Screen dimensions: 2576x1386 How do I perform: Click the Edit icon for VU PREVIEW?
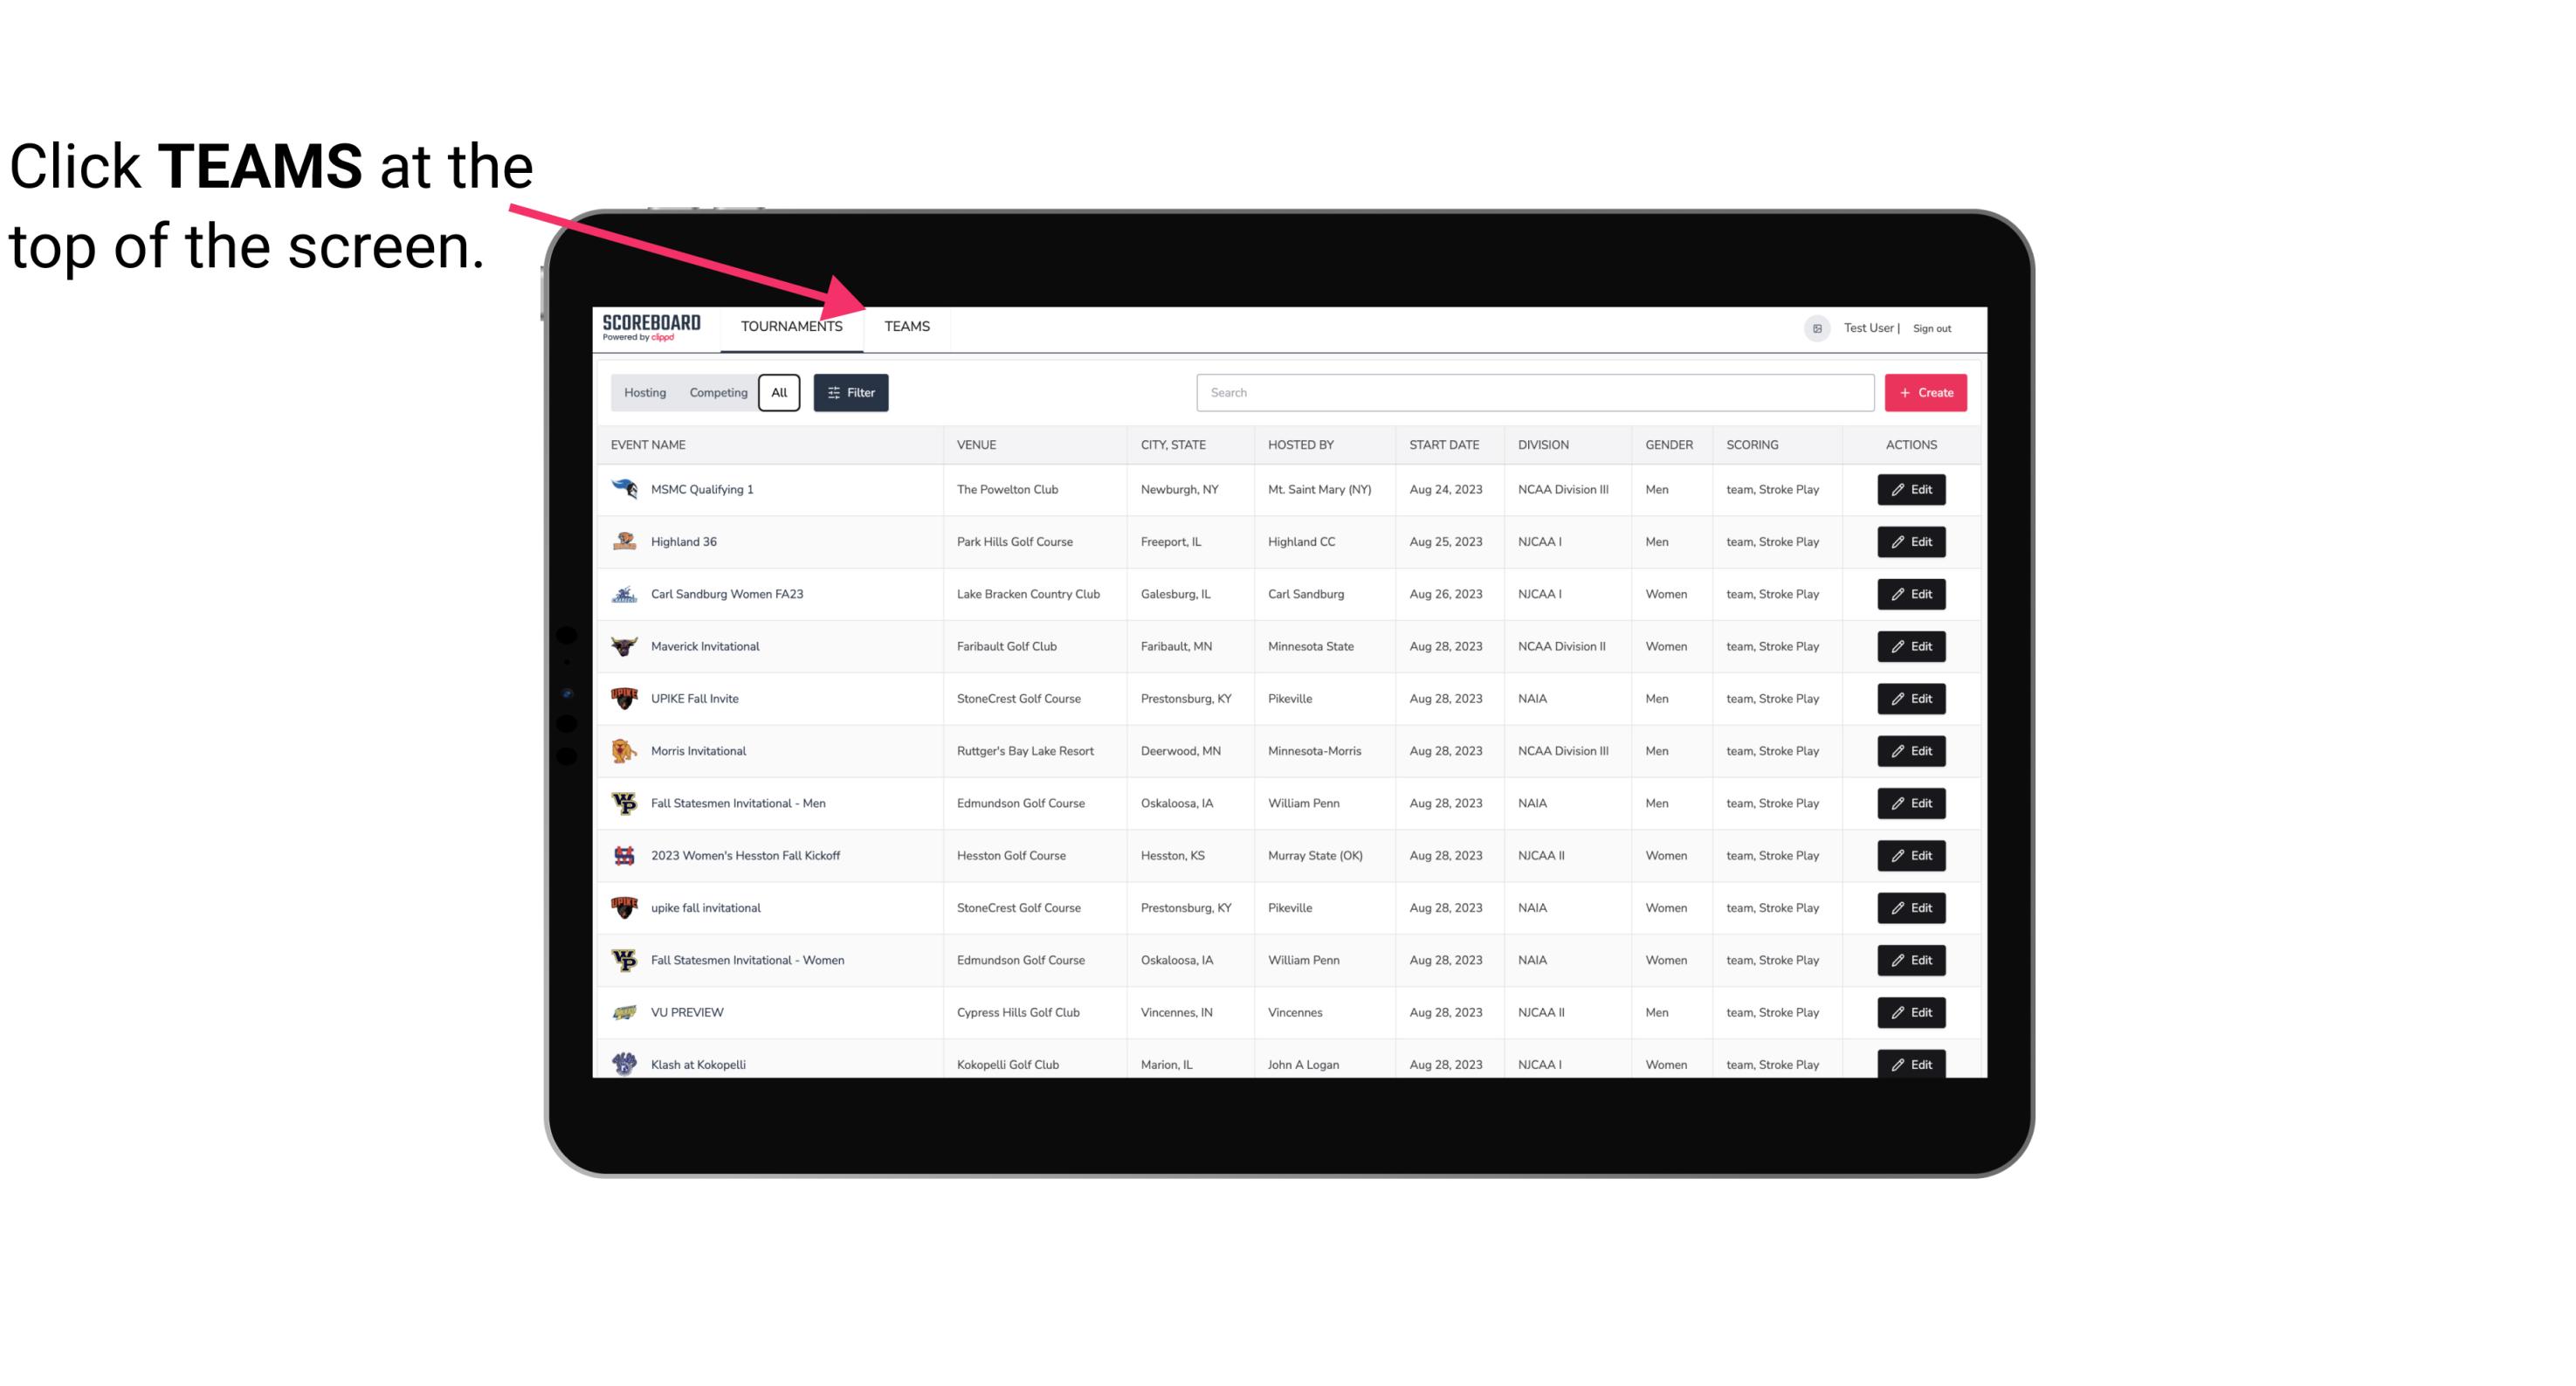tap(1912, 1012)
